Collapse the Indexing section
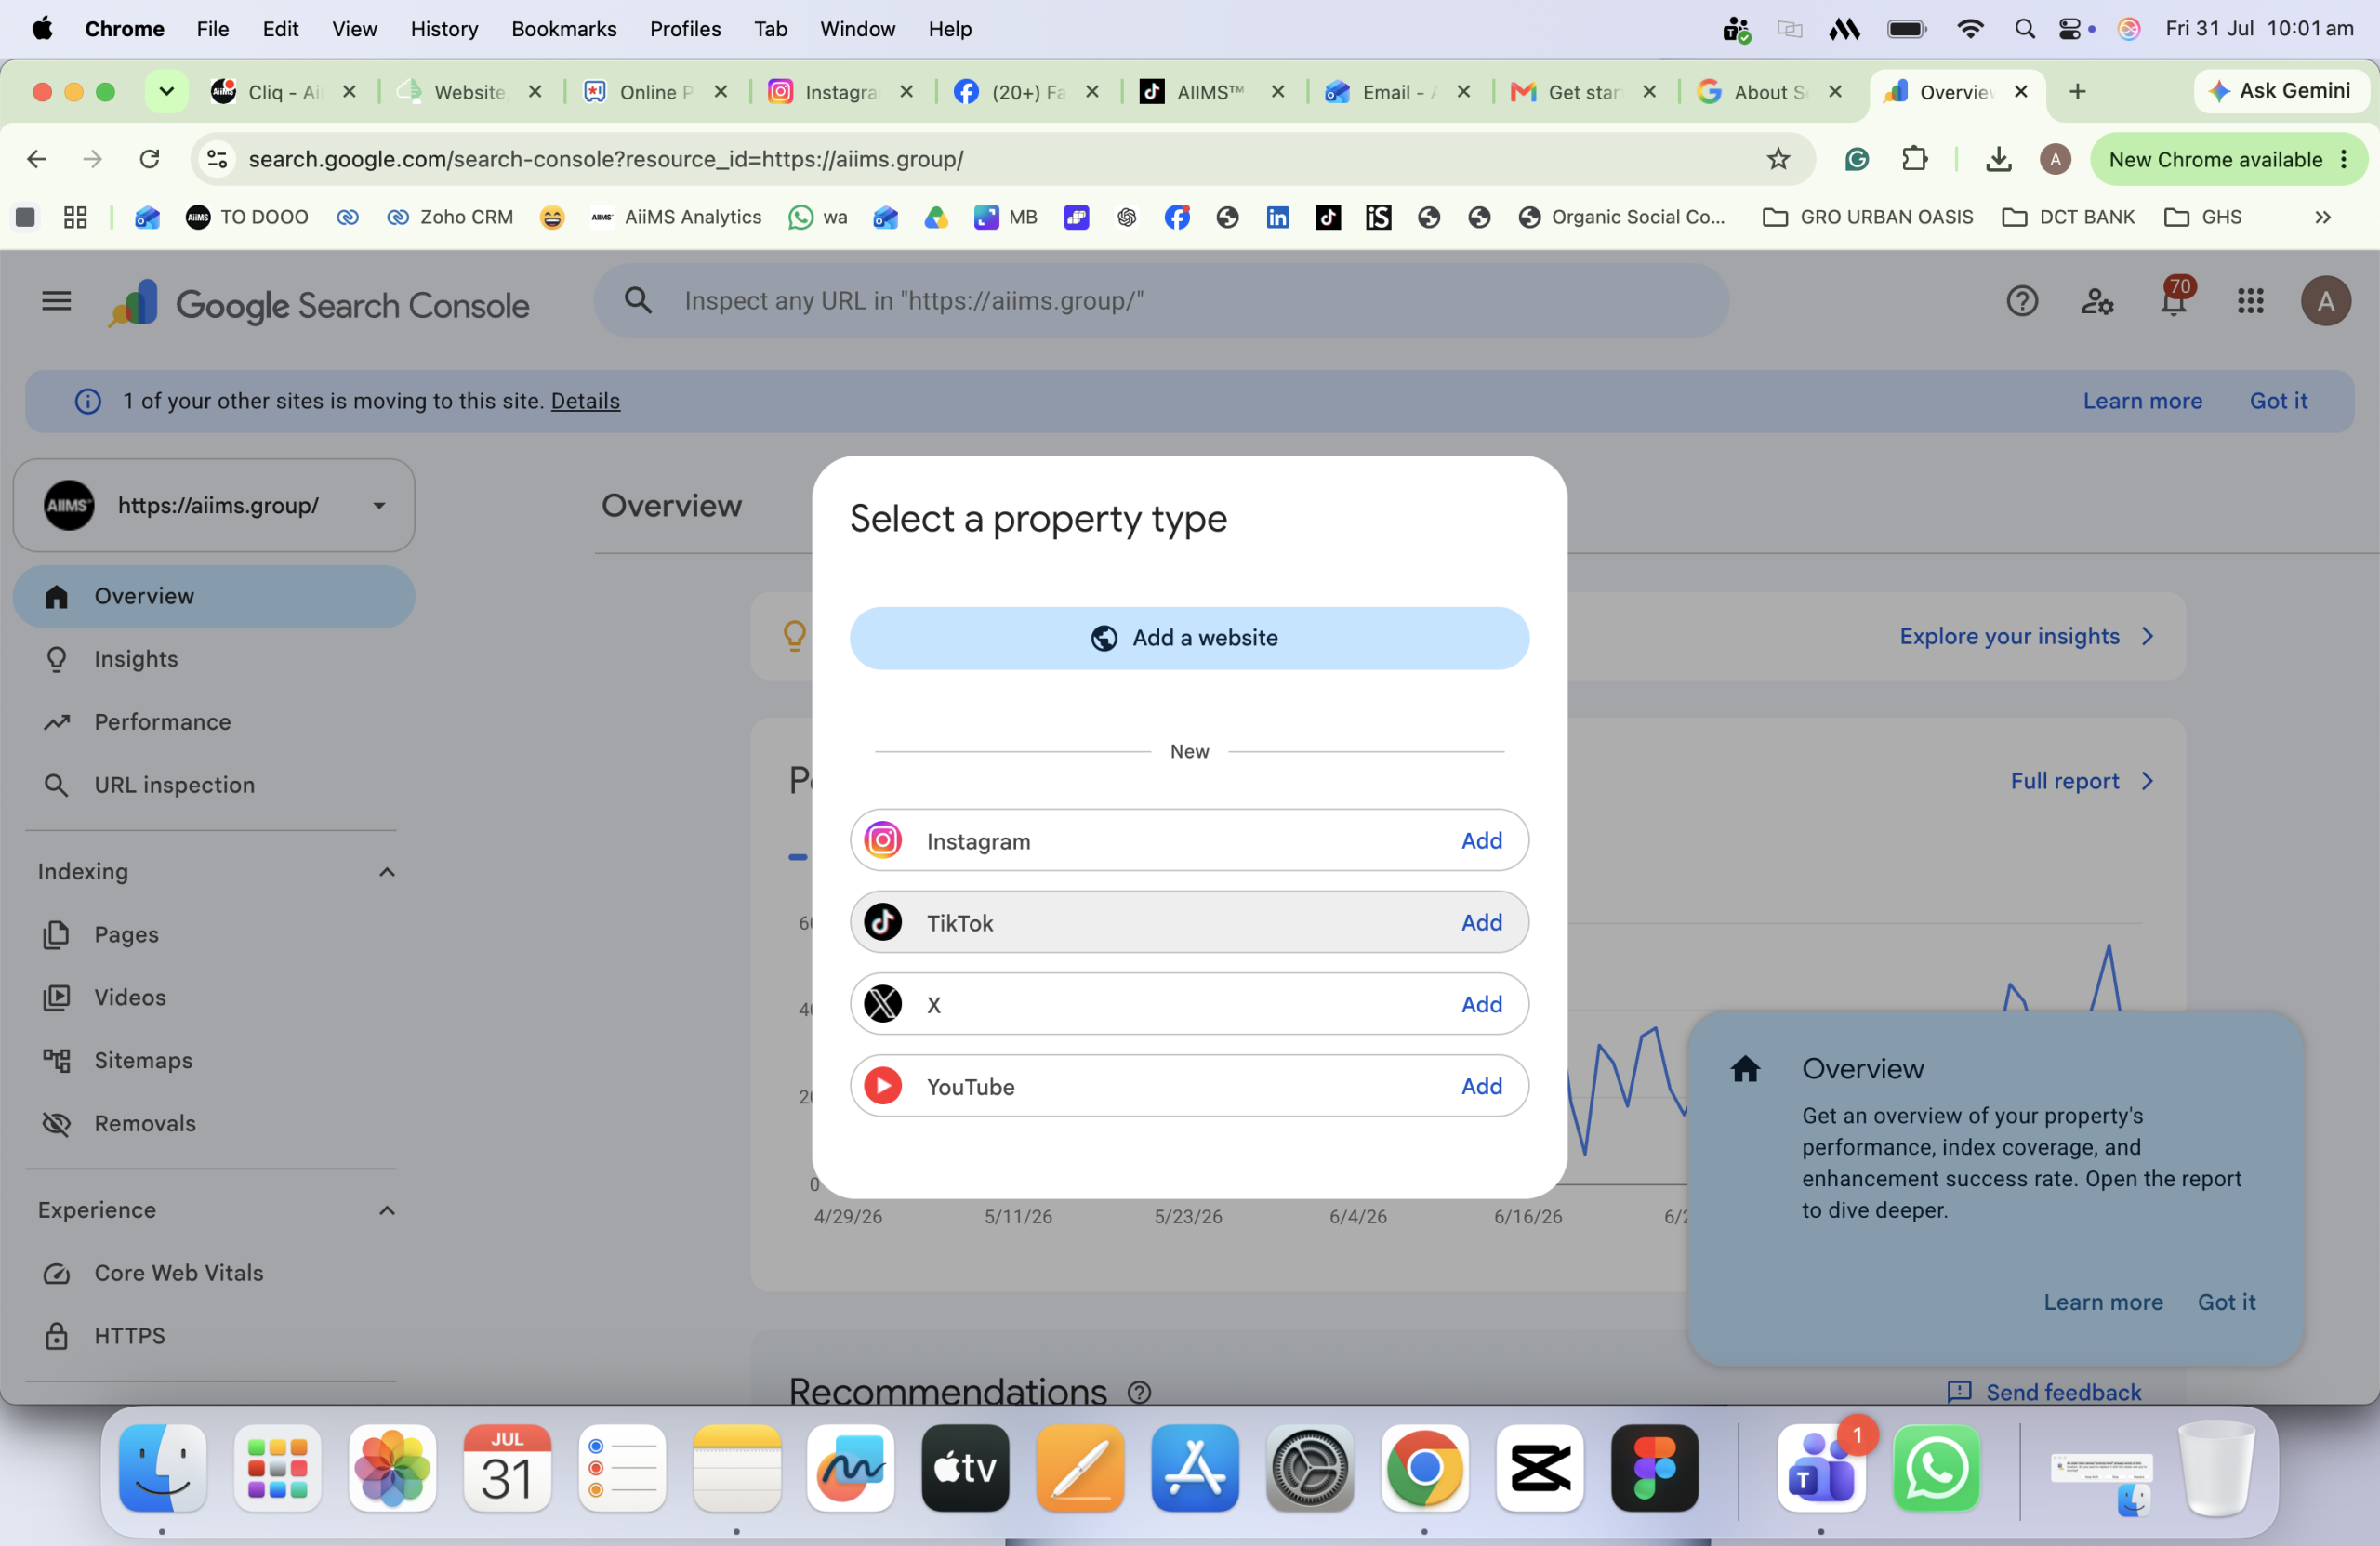 (x=387, y=872)
